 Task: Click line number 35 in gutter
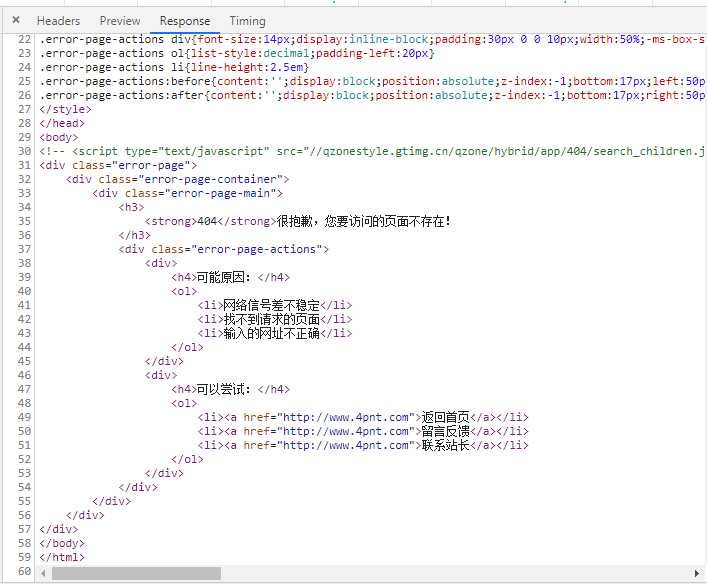(x=24, y=221)
